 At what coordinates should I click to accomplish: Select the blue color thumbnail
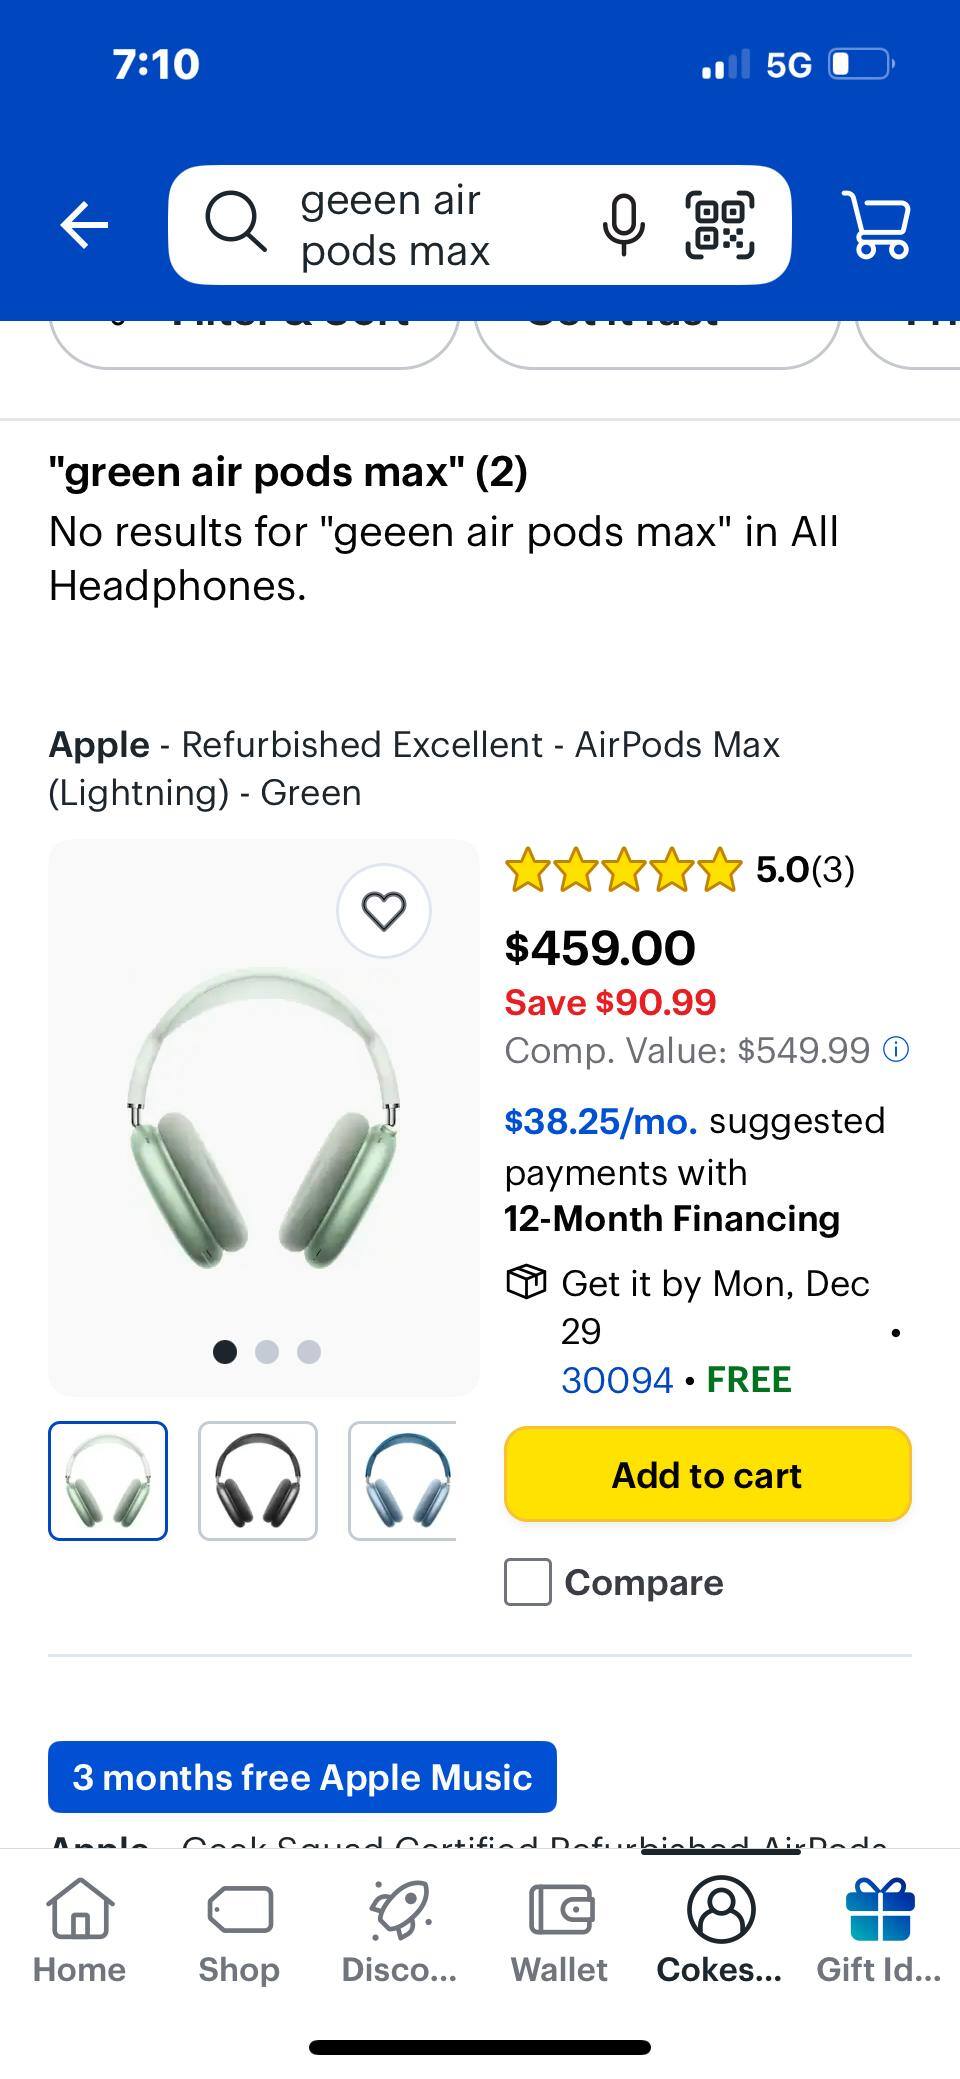point(403,1481)
